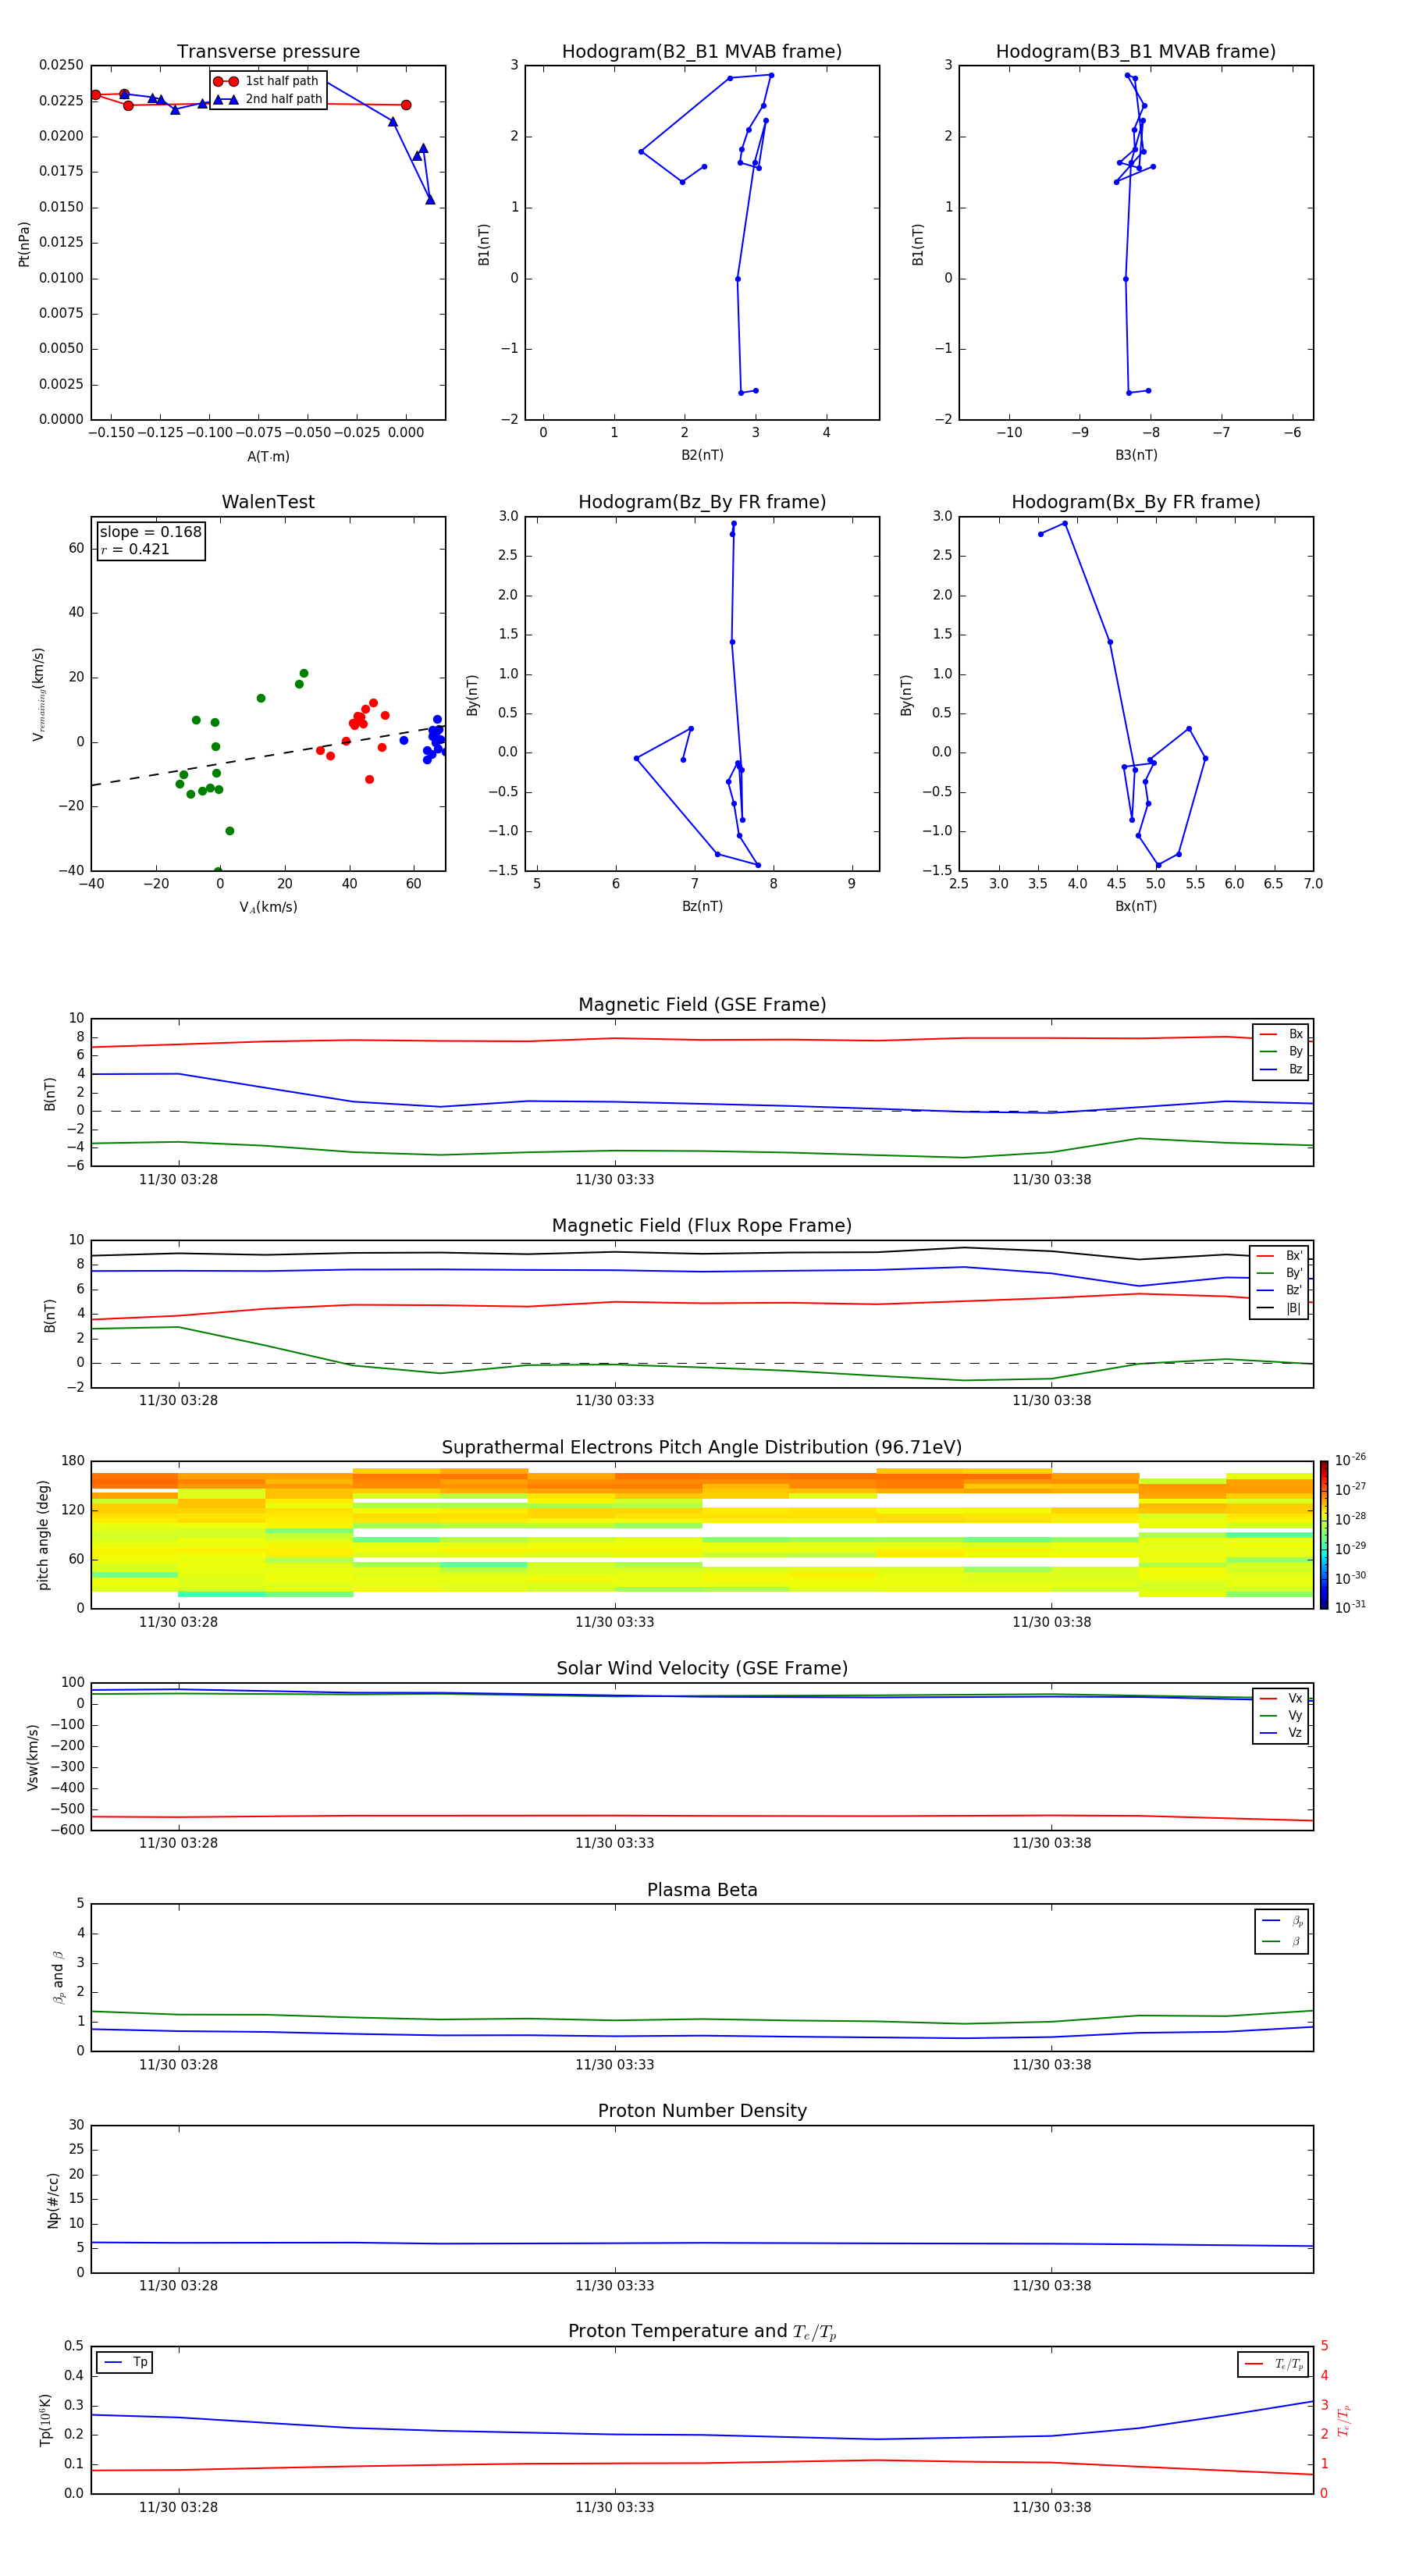Click the 'Solar Wind Velocity (GSE Frame)' title
The image size is (1405, 2576).
pos(702,1668)
